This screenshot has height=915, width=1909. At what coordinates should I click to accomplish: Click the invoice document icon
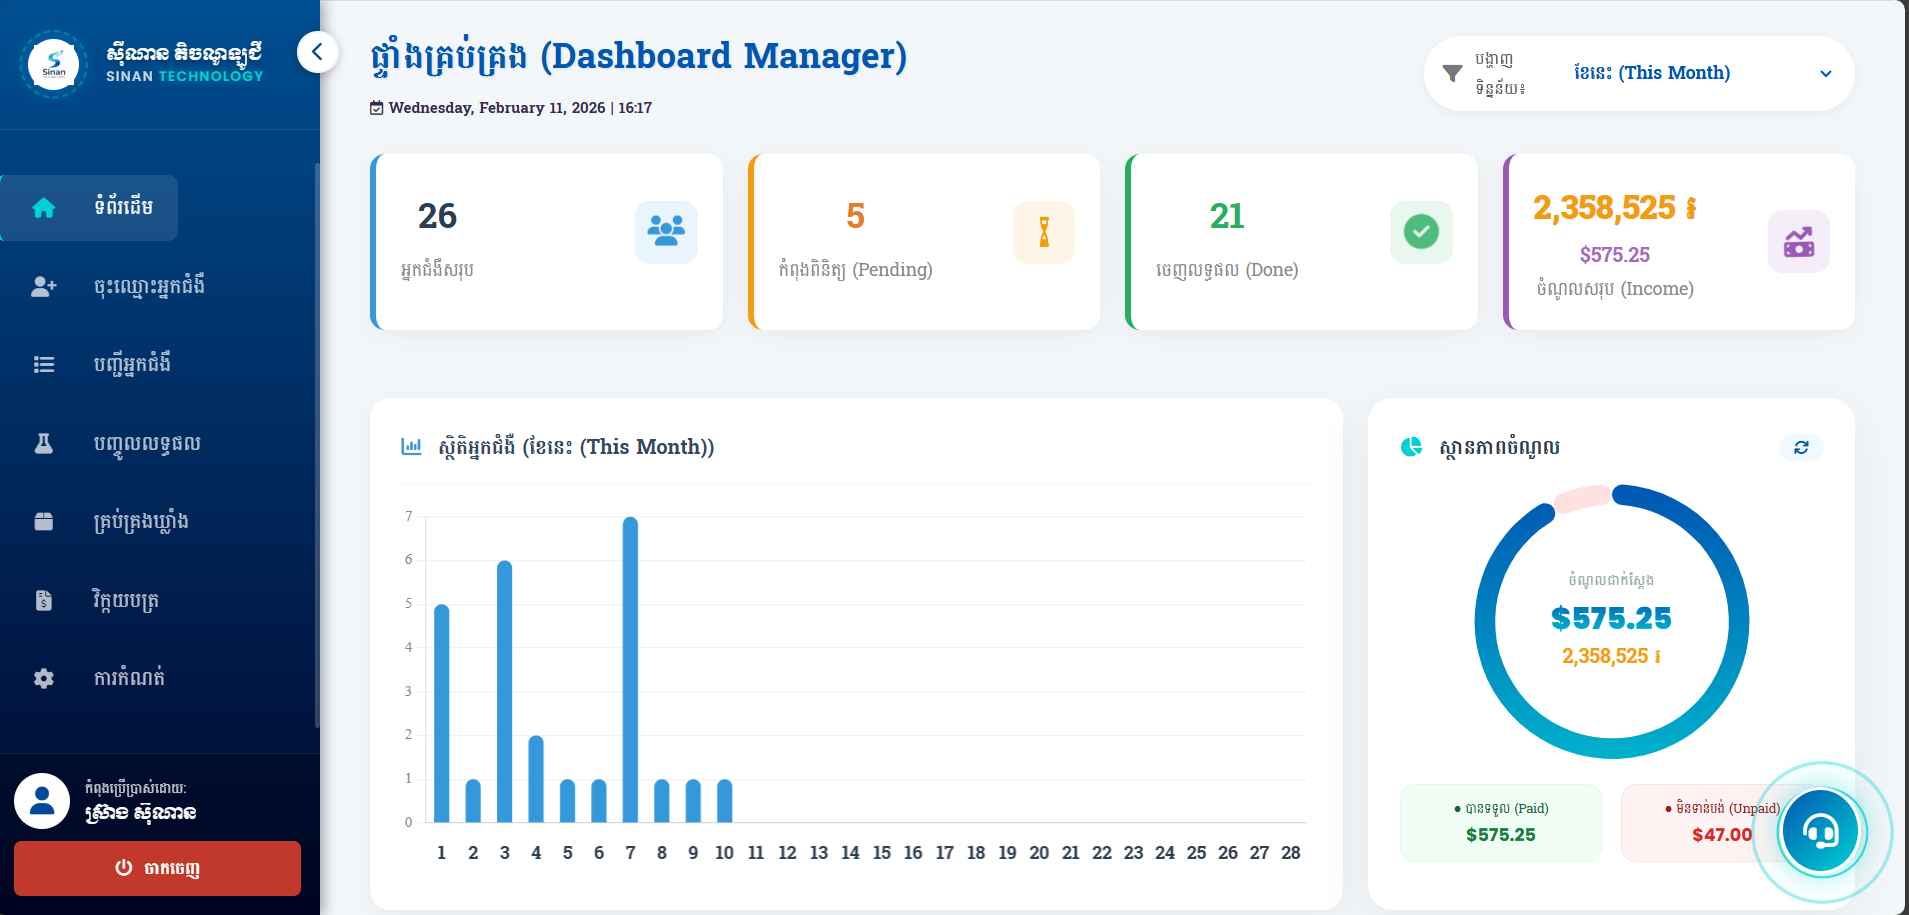coord(44,600)
